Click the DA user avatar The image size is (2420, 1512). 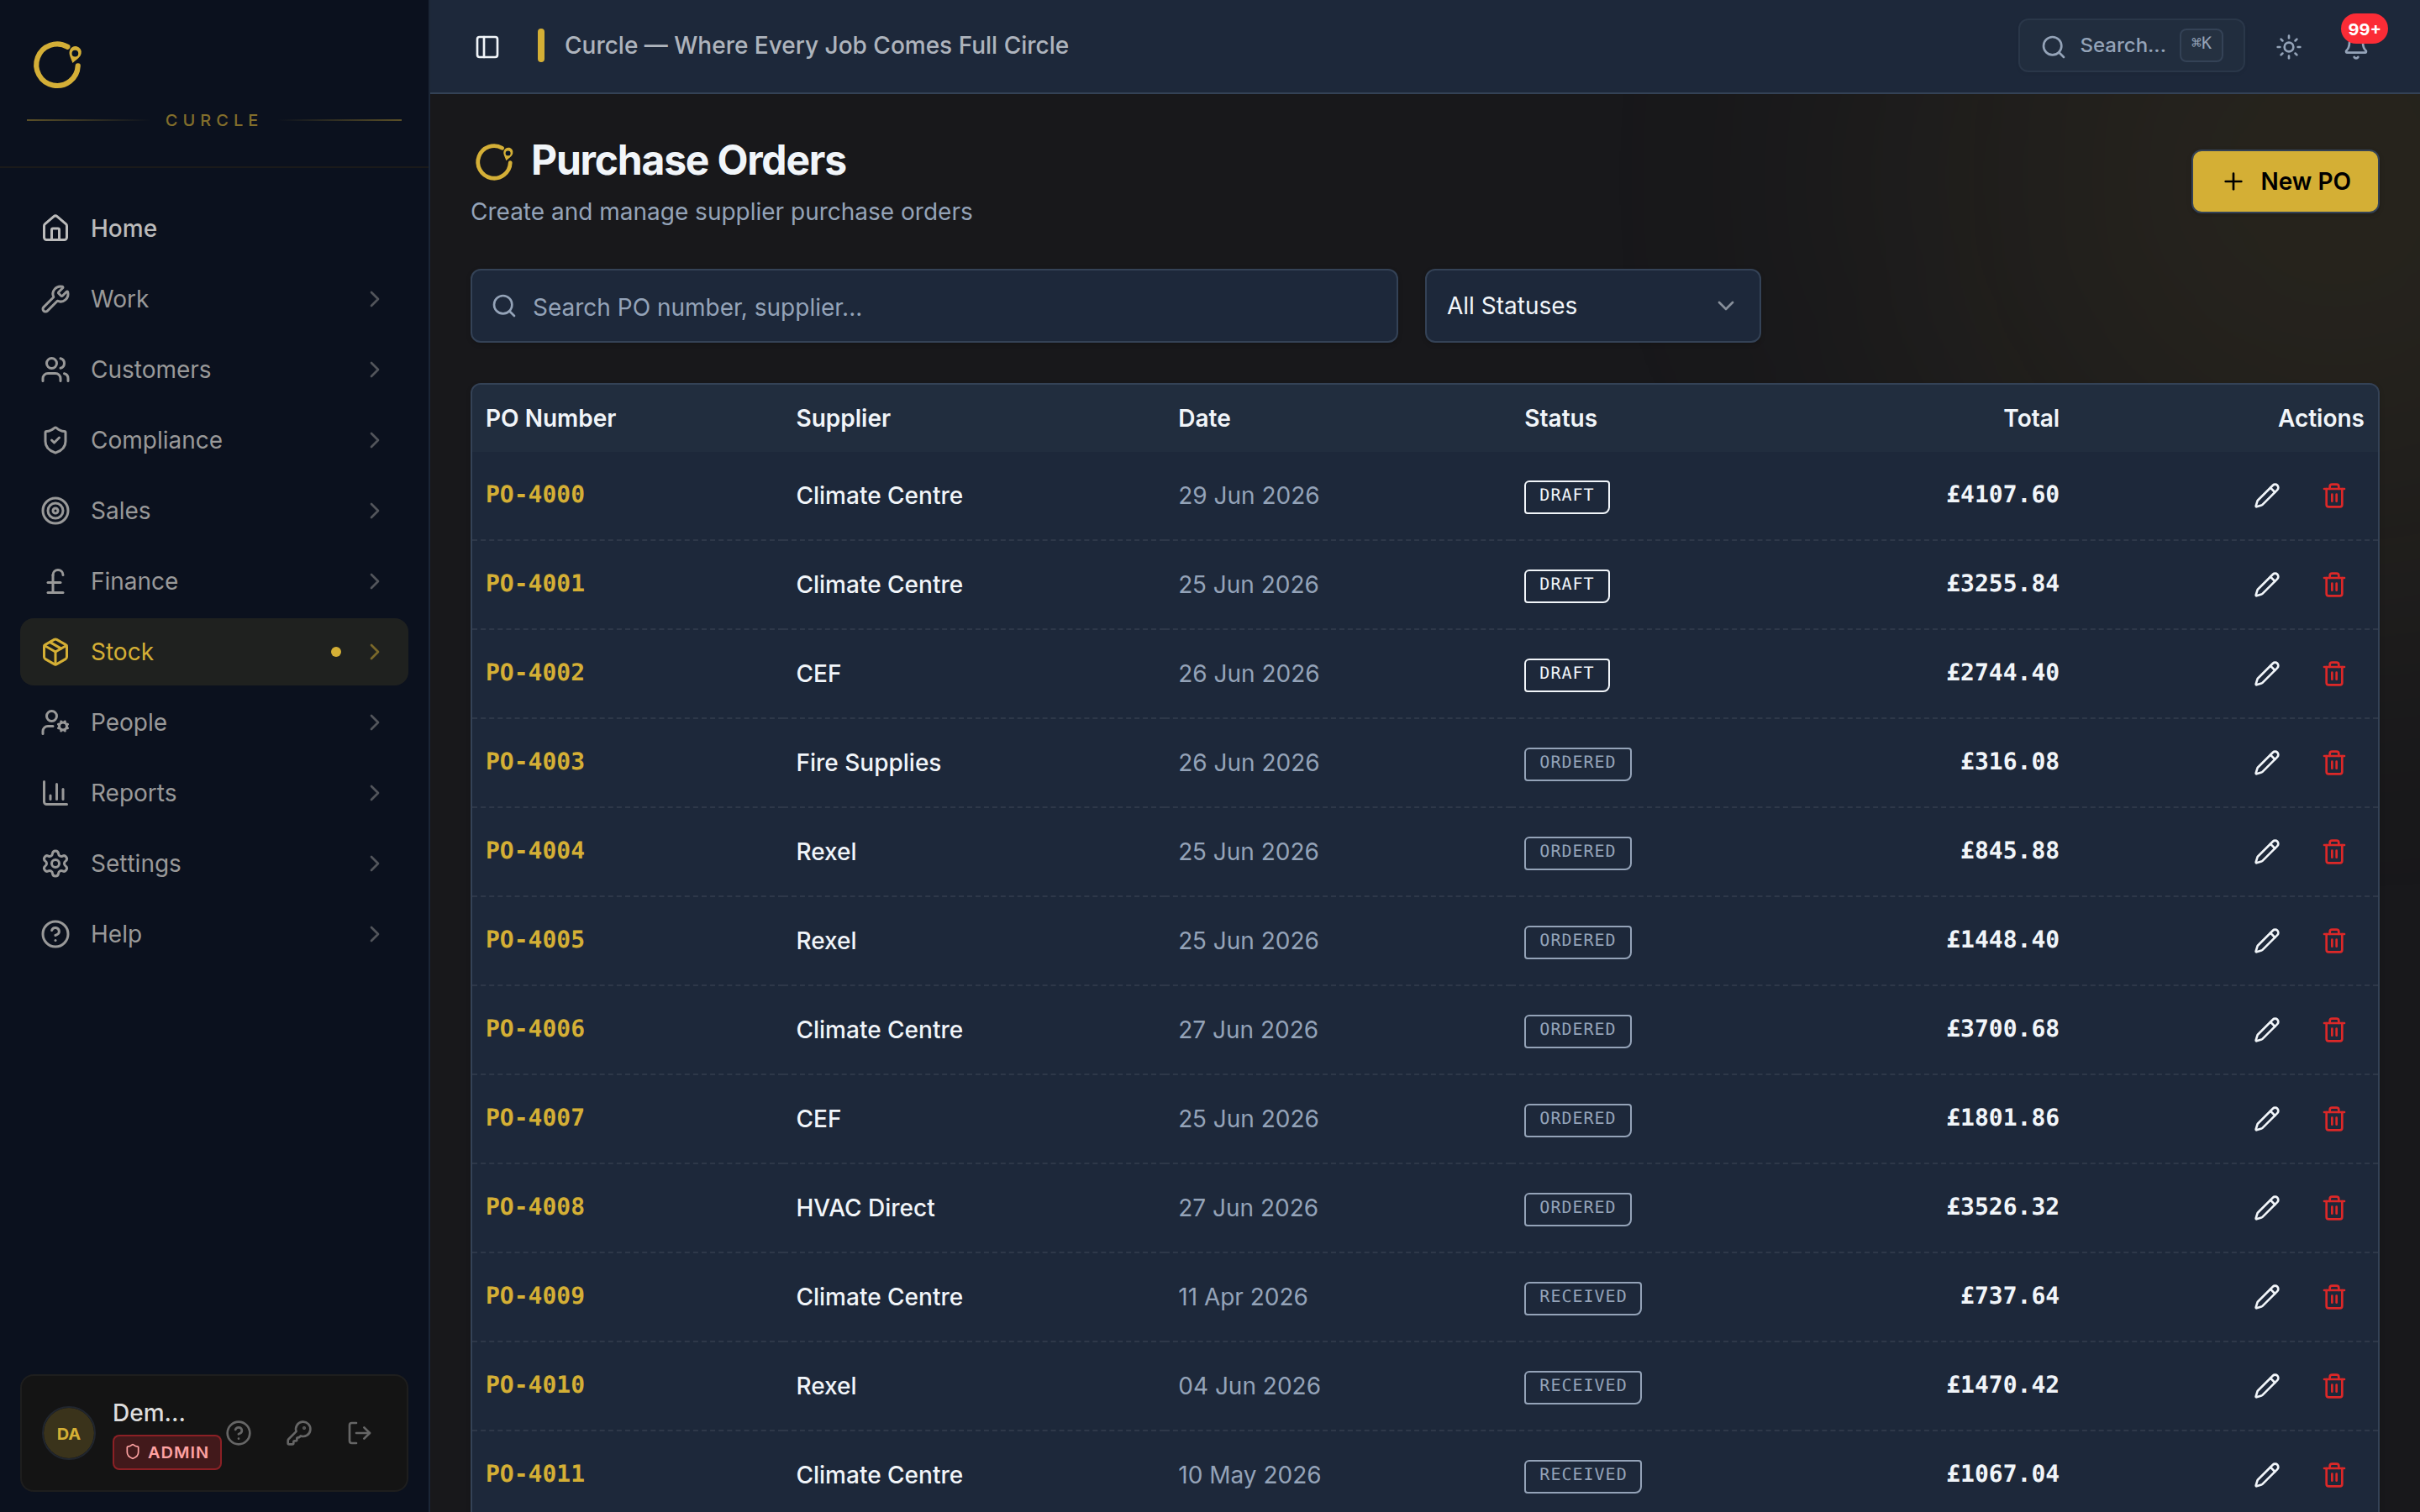click(x=68, y=1433)
